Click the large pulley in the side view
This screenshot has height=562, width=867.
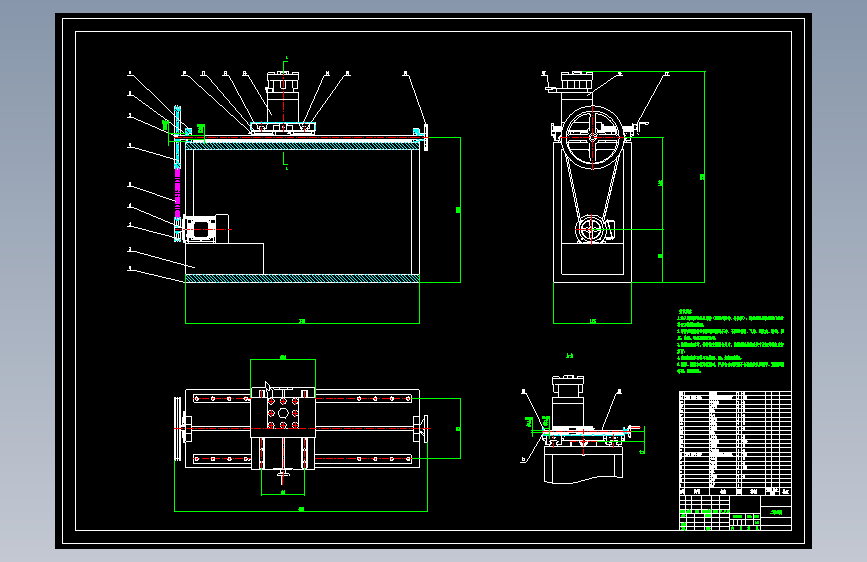[x=592, y=138]
